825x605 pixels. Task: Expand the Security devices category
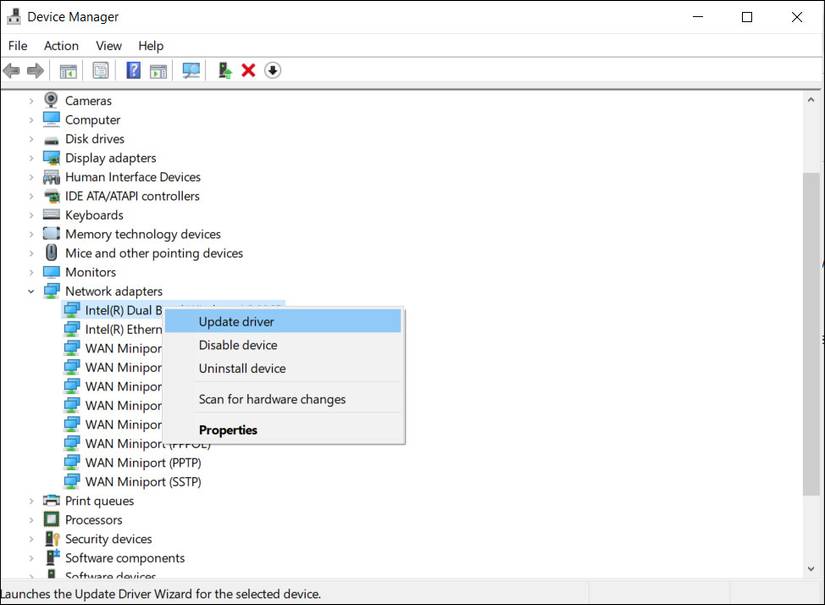pos(31,539)
